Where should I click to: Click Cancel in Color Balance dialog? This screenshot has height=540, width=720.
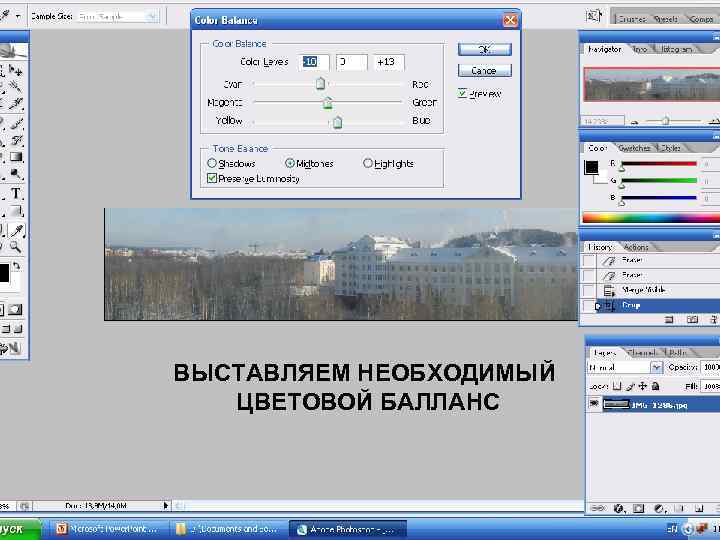point(484,71)
